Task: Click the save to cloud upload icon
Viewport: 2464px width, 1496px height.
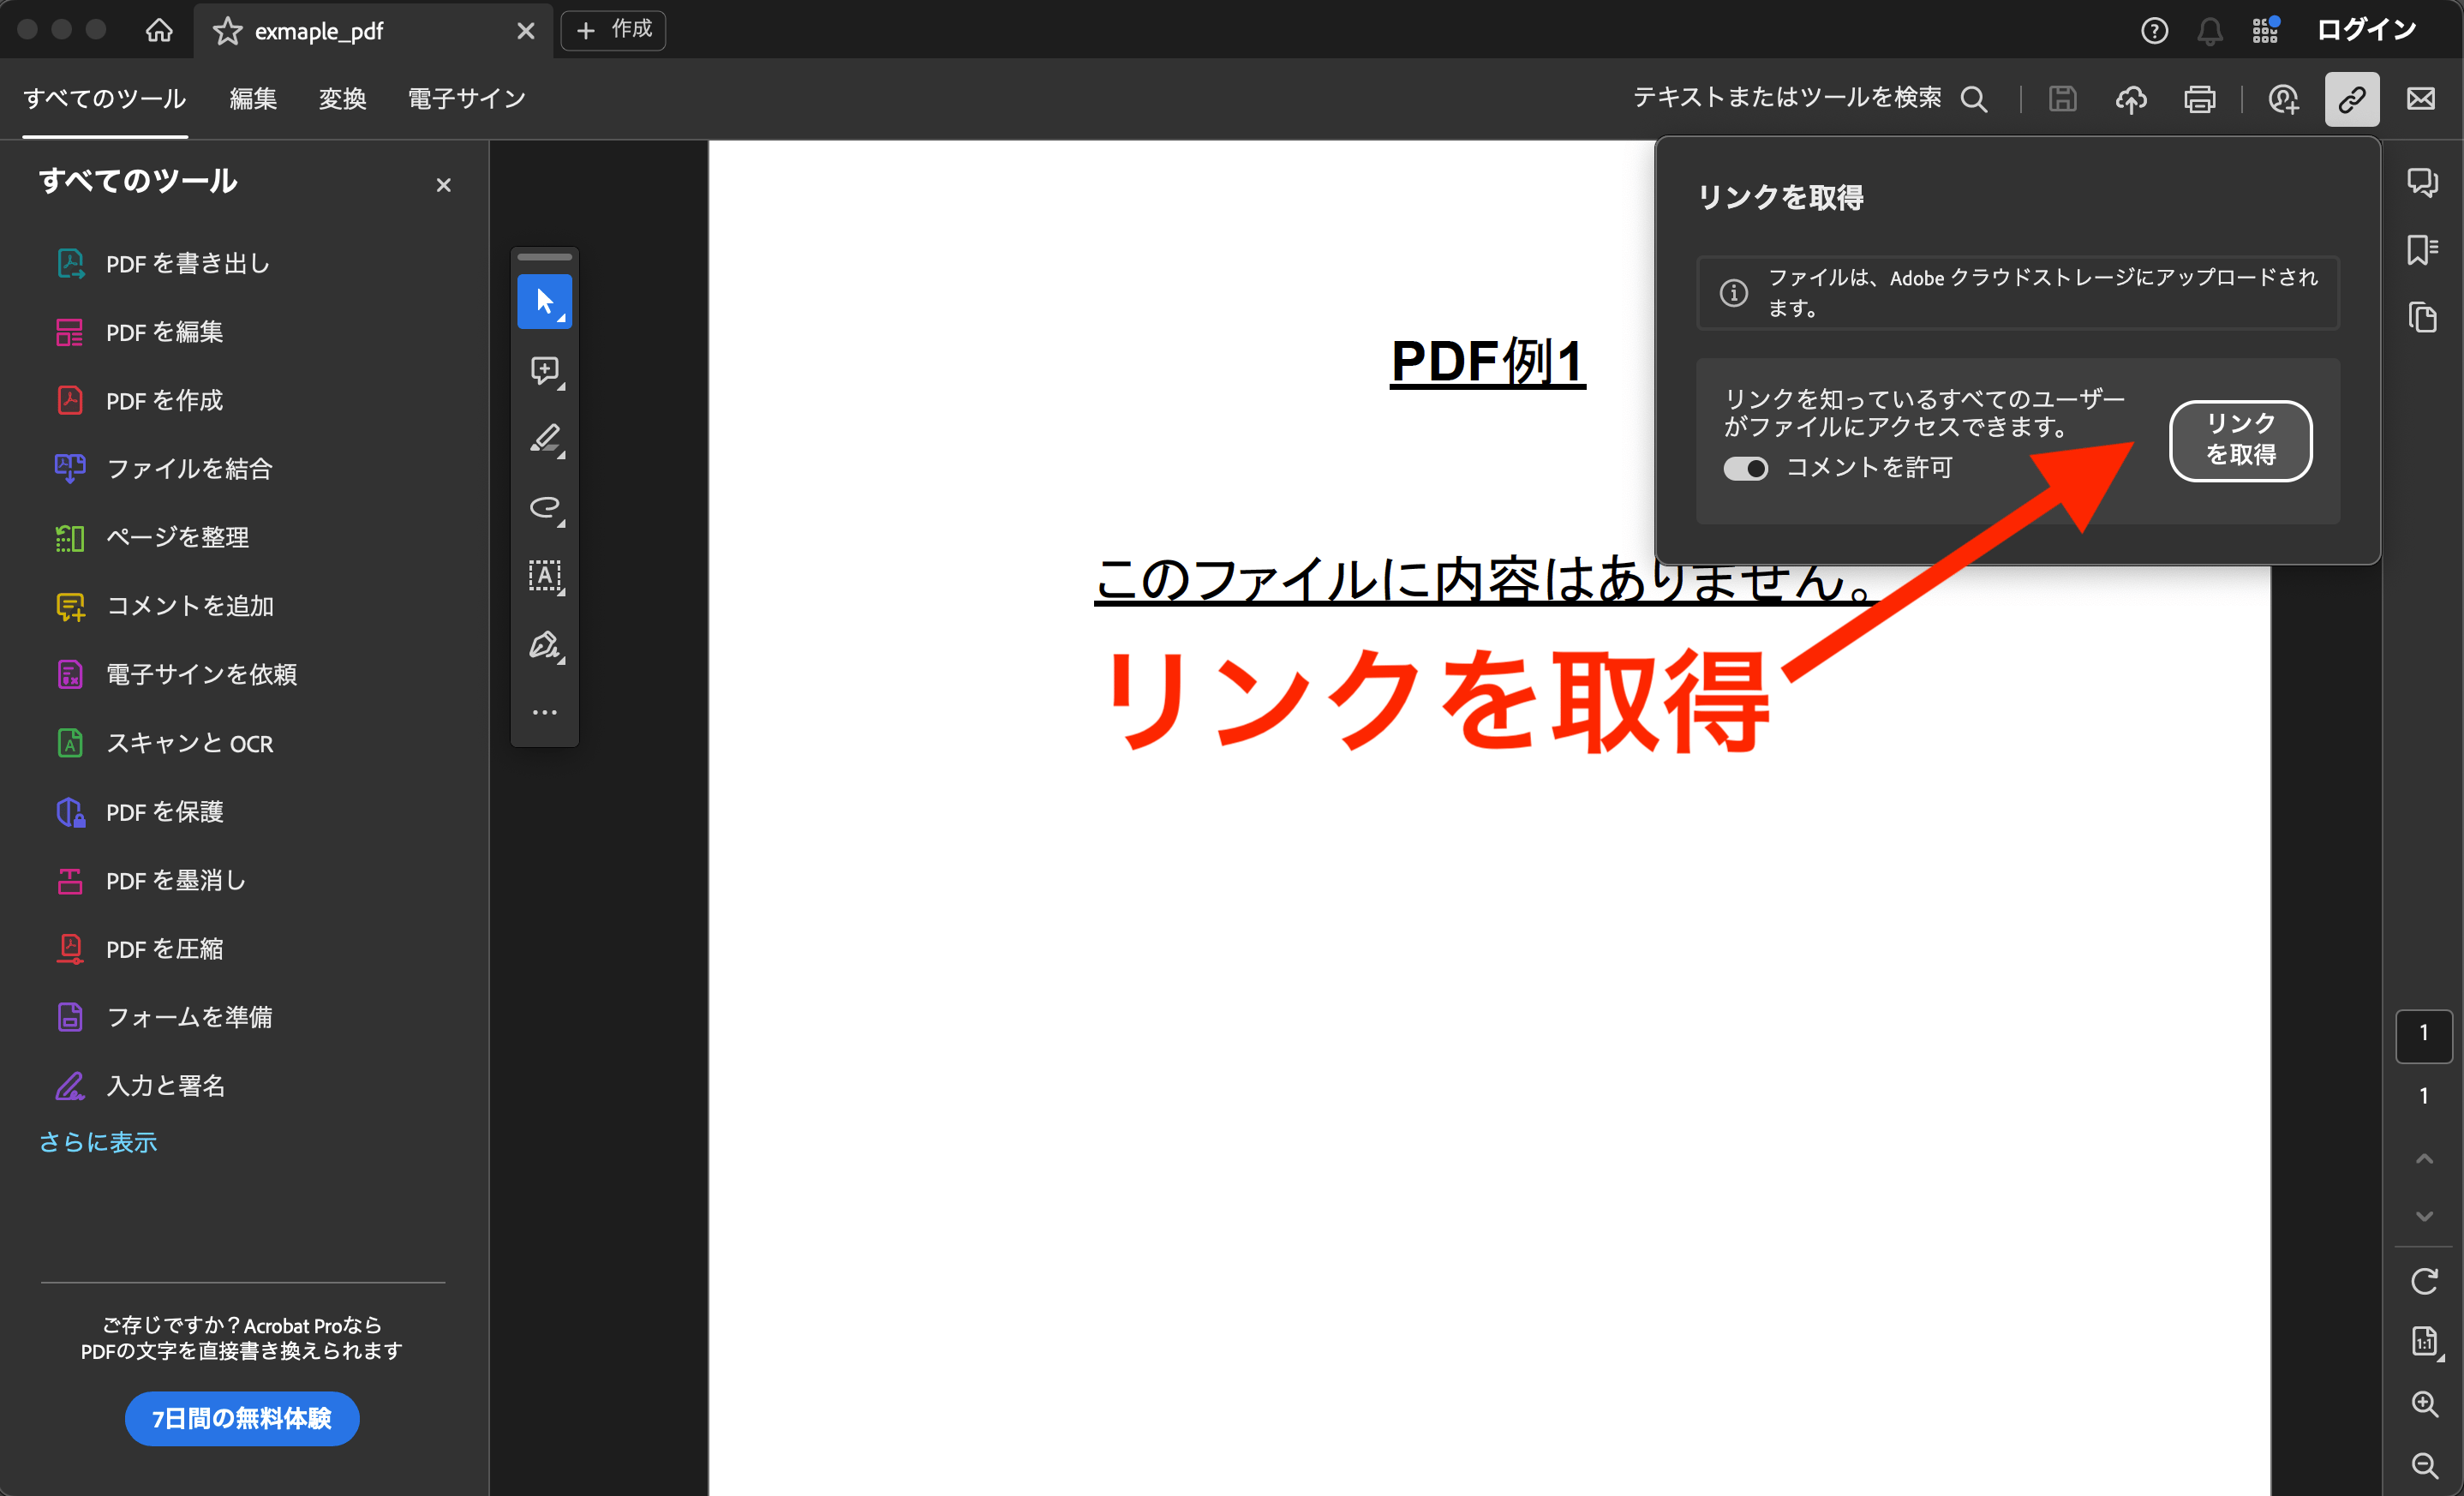Action: [2132, 99]
